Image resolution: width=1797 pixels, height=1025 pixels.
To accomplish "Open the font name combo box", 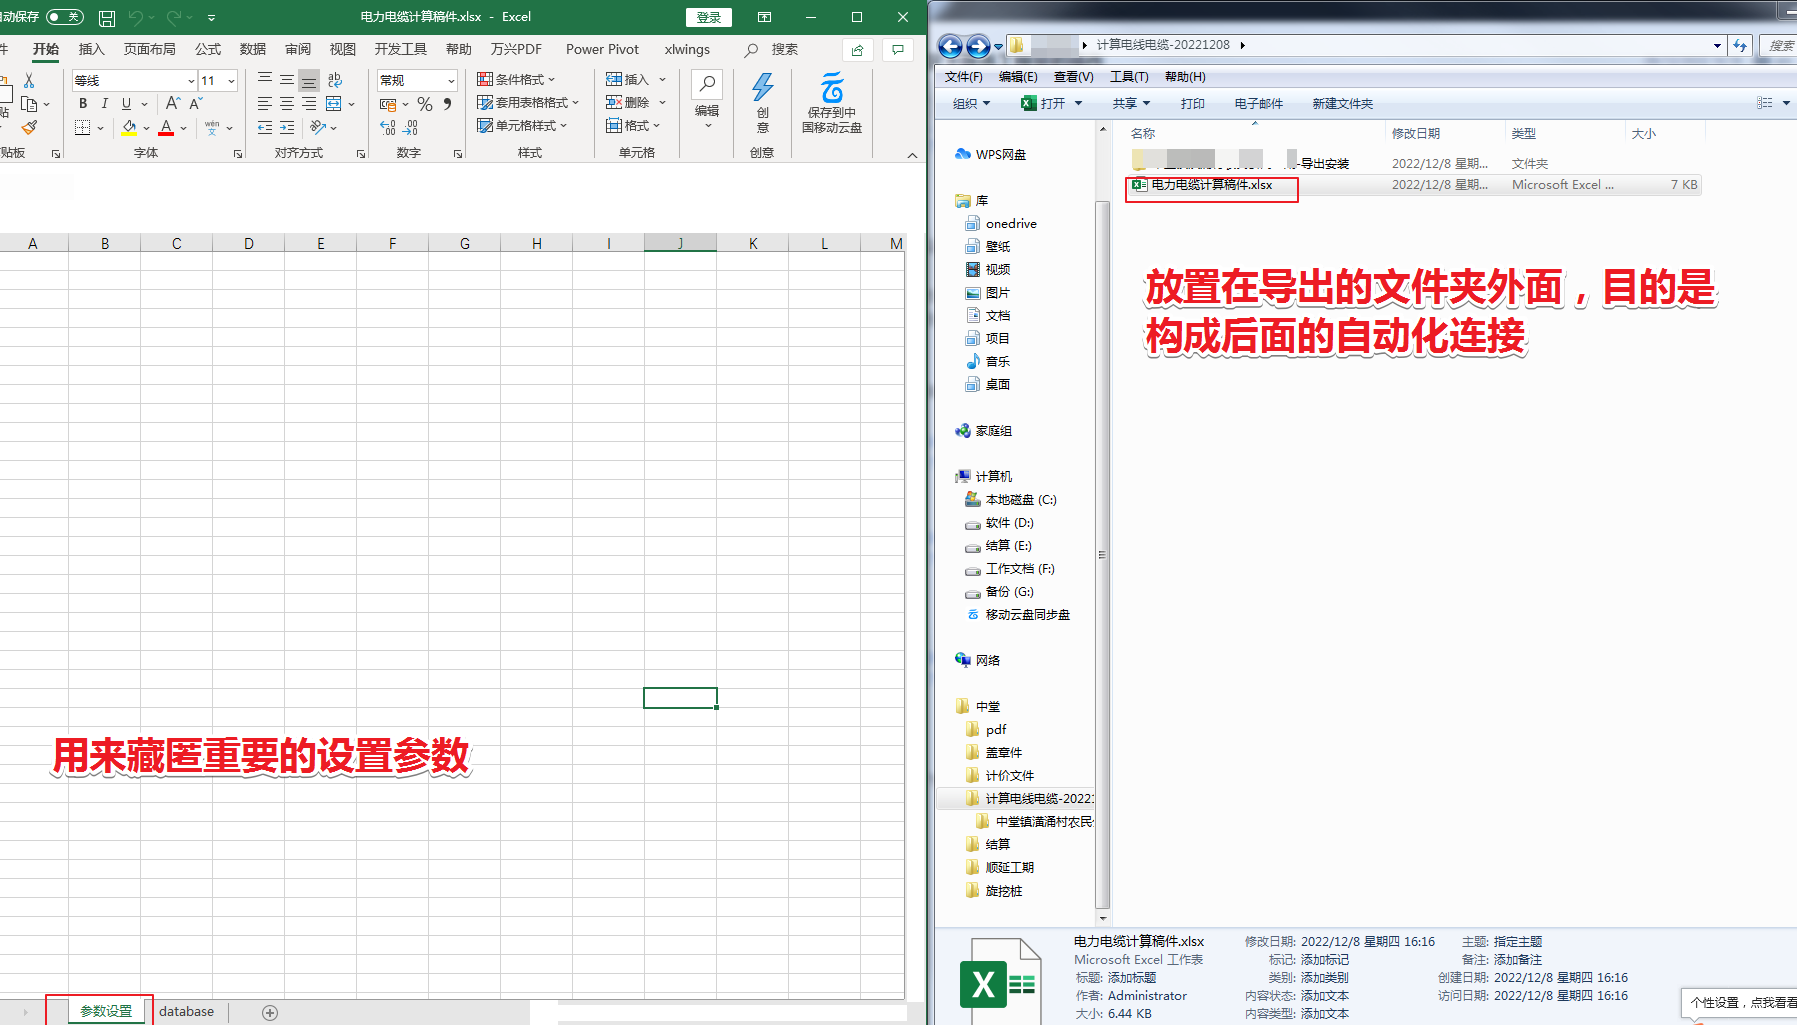I will (134, 80).
